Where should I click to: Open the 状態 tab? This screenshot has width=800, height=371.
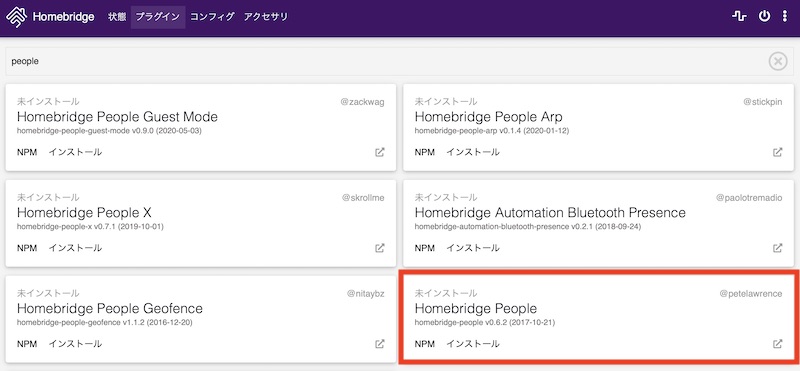117,17
